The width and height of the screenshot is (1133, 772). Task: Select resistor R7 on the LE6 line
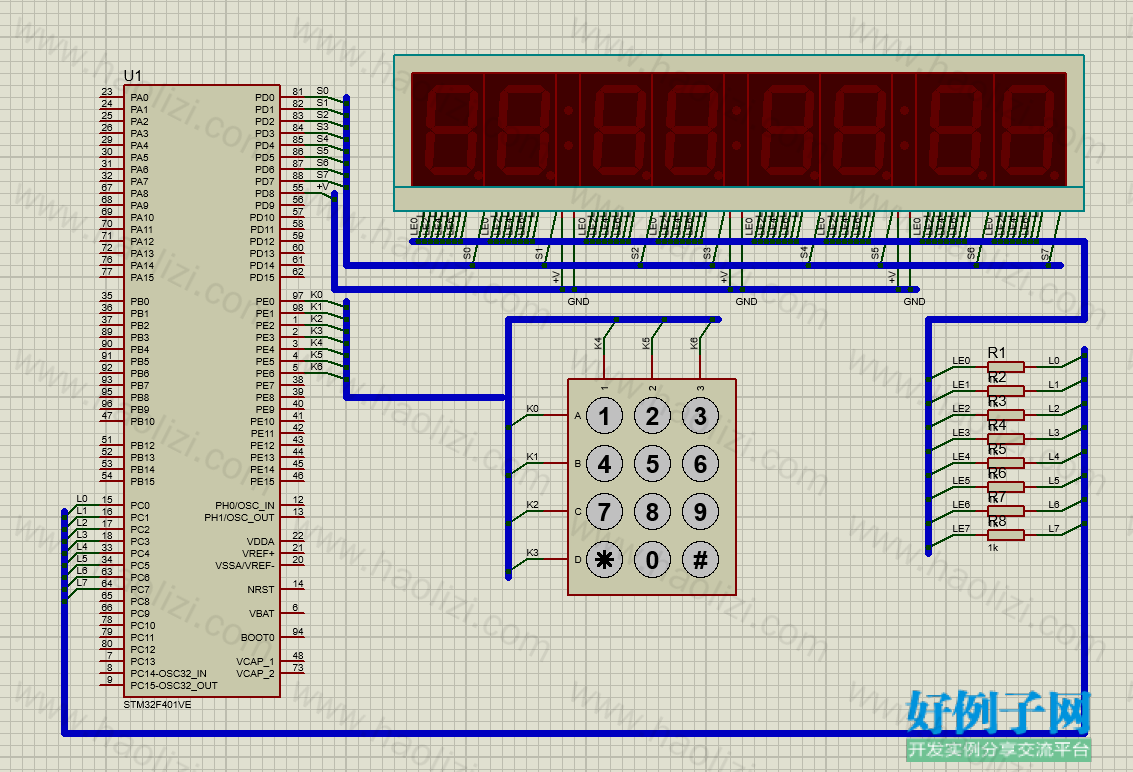pyautogui.click(x=1005, y=510)
